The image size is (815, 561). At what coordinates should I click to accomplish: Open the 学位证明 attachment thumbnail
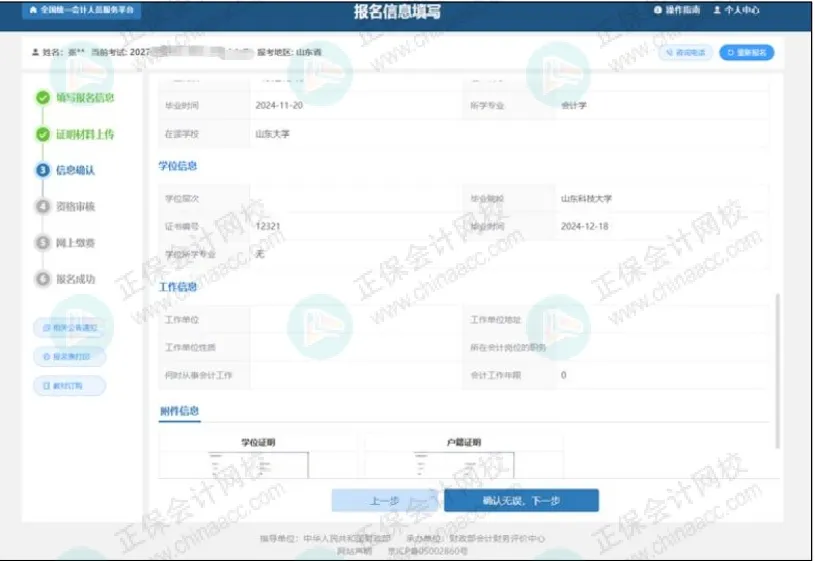click(x=258, y=465)
